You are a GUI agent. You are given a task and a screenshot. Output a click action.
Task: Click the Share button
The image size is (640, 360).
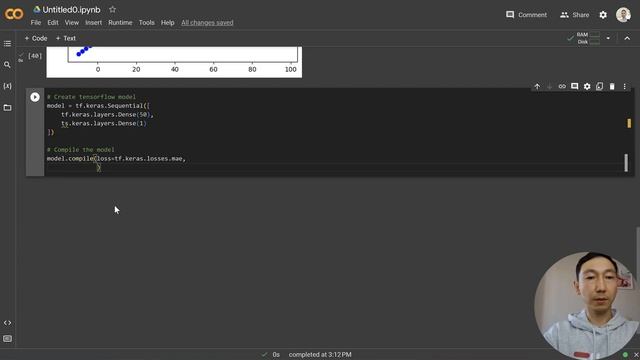[575, 15]
